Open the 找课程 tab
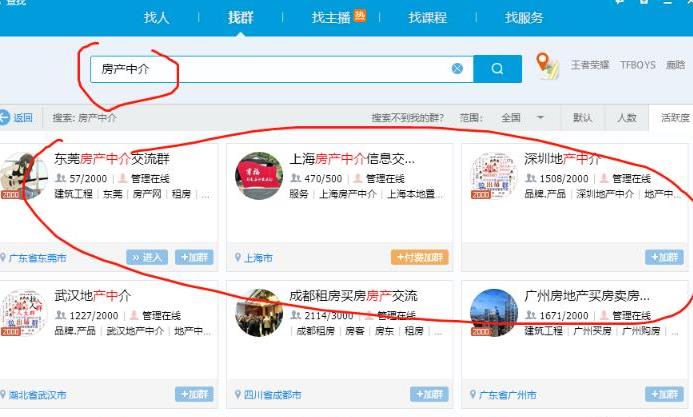Viewport: 693px width, 417px height. coord(427,18)
